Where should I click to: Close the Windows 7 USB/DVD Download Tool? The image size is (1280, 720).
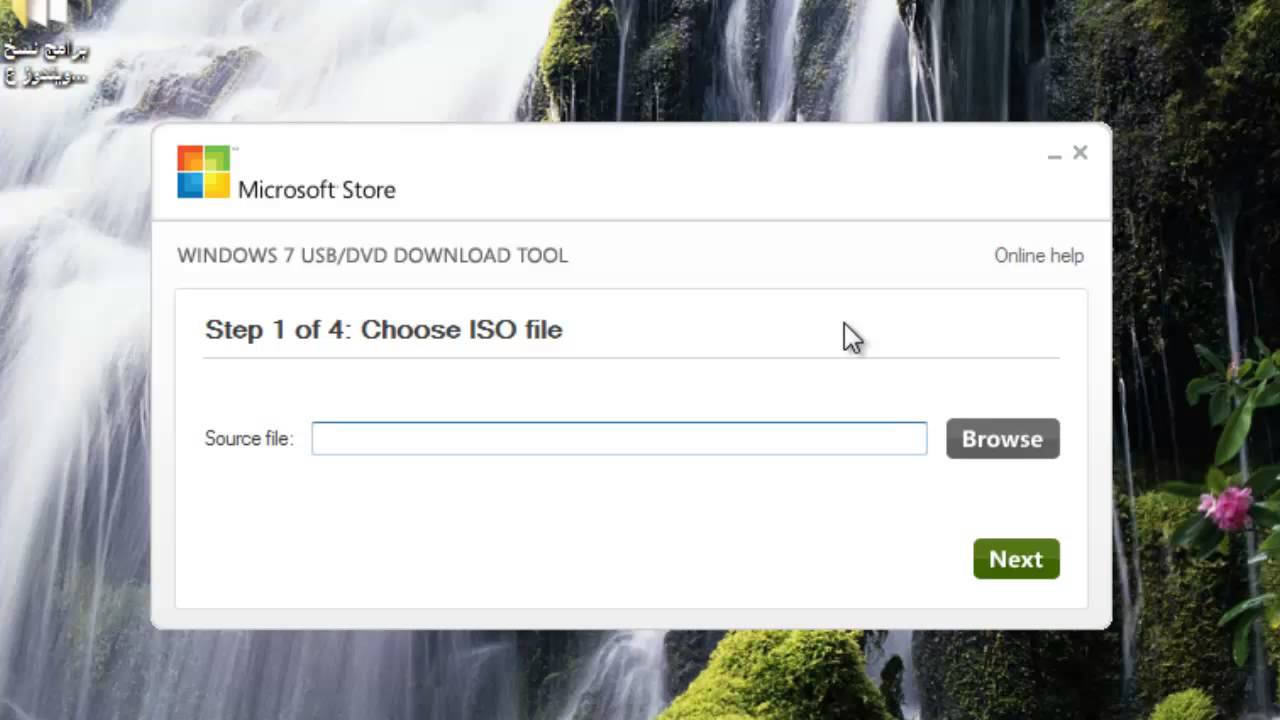(1080, 152)
